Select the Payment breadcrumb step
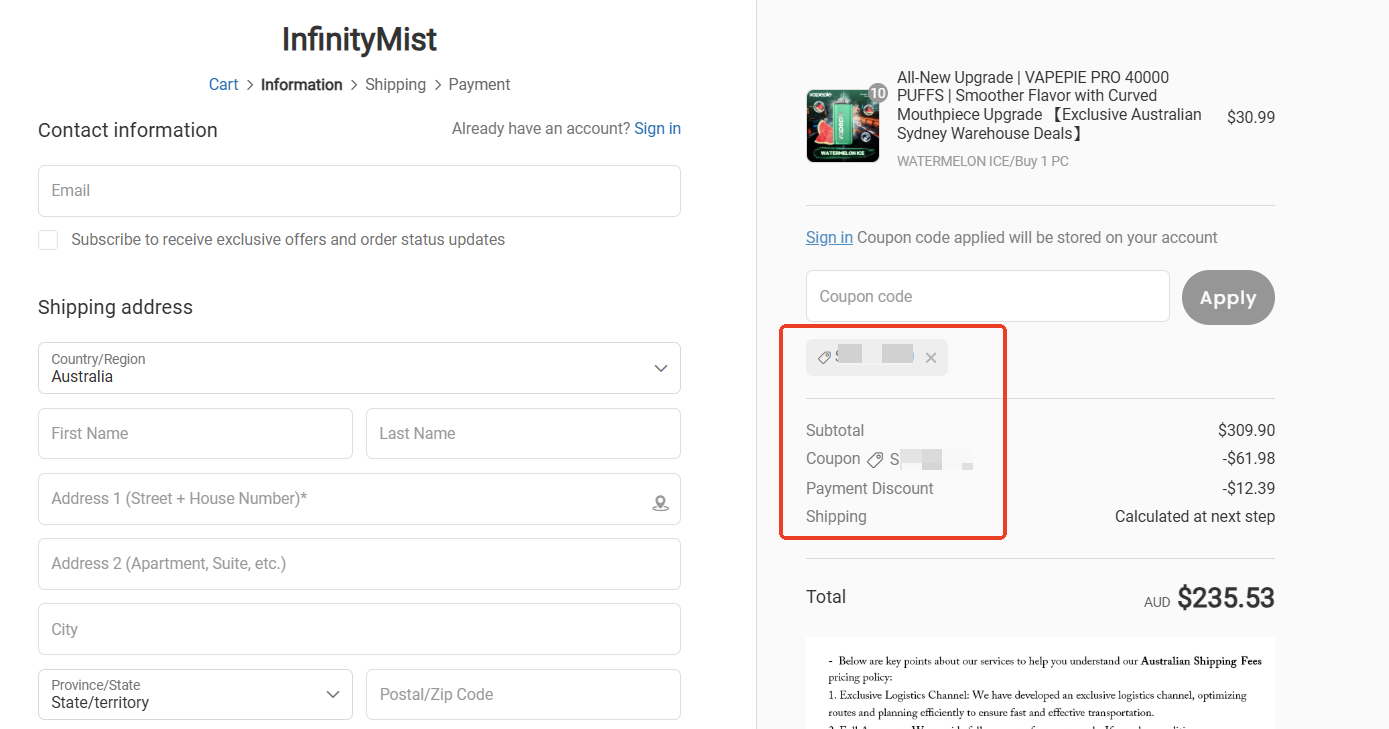1389x729 pixels. click(479, 85)
